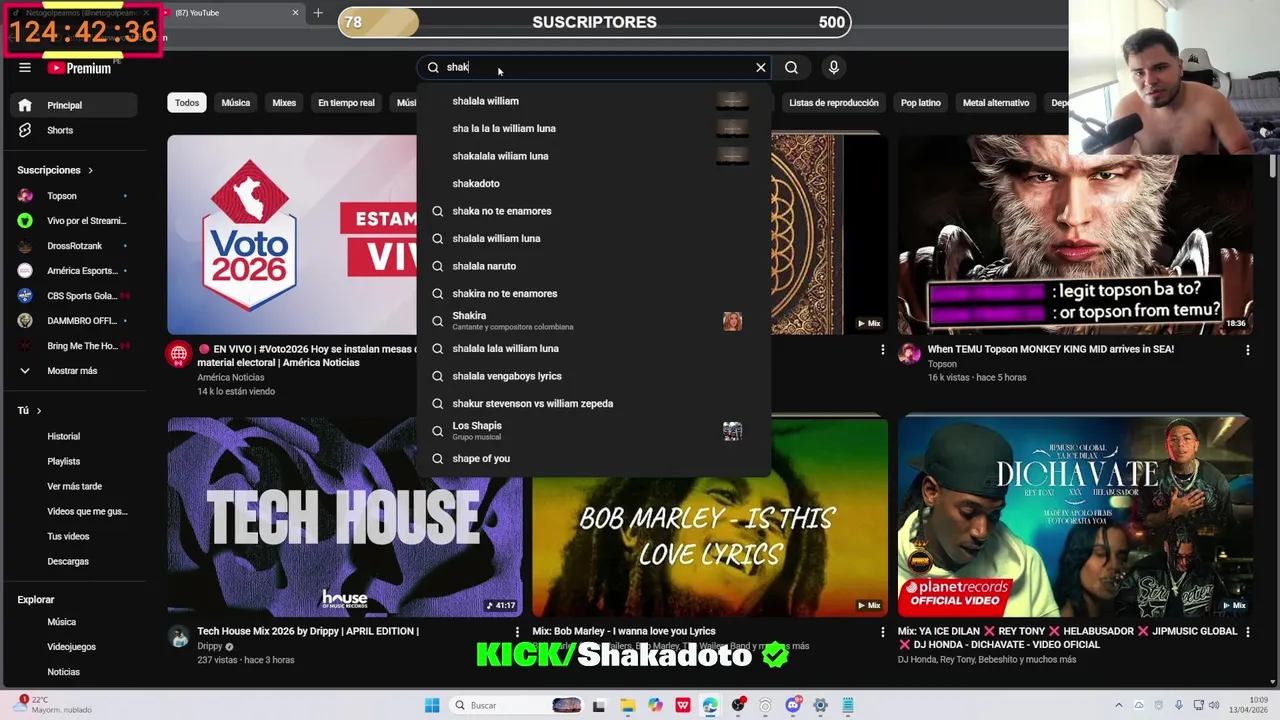Select the Metal alternativo chip
1280x720 pixels.
coord(996,103)
